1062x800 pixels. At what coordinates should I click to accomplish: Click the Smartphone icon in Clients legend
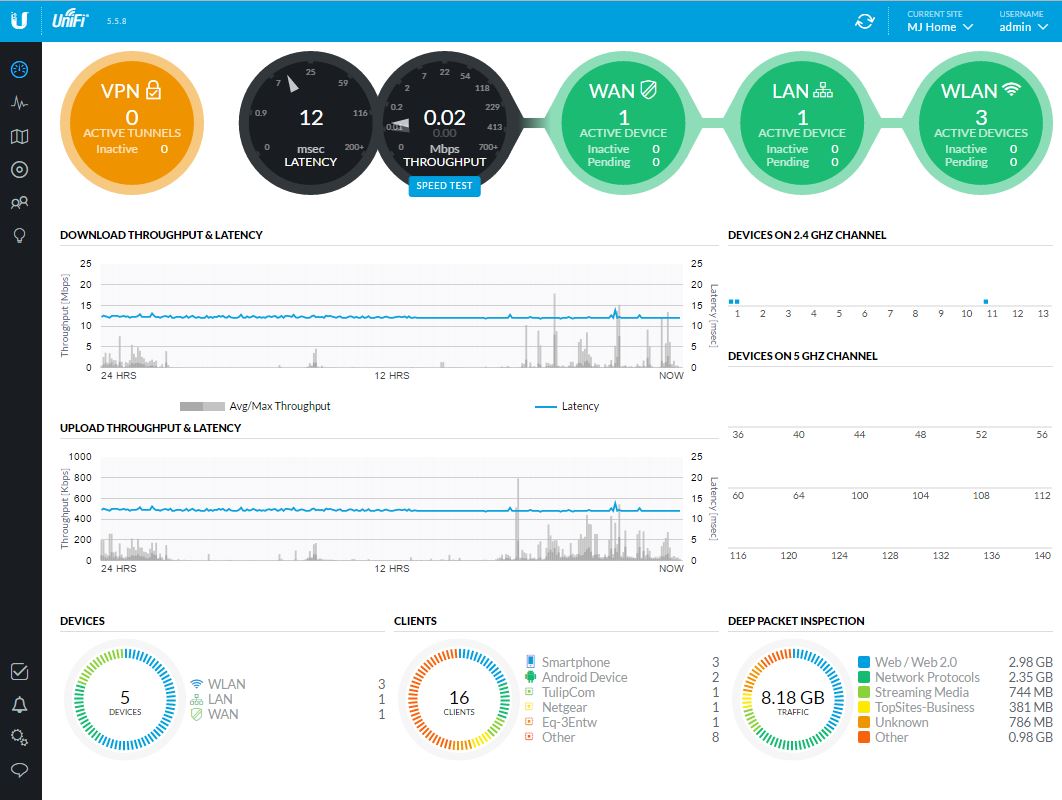(530, 661)
